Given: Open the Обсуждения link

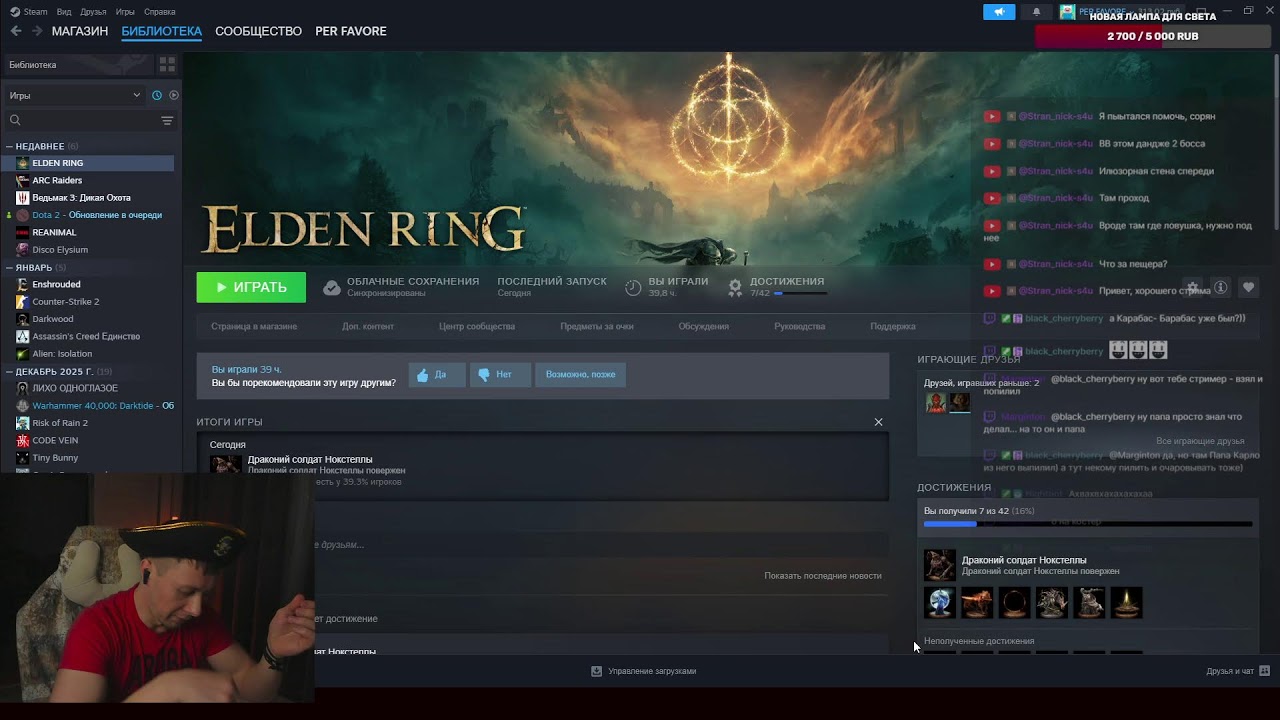Looking at the screenshot, I should pyautogui.click(x=704, y=326).
